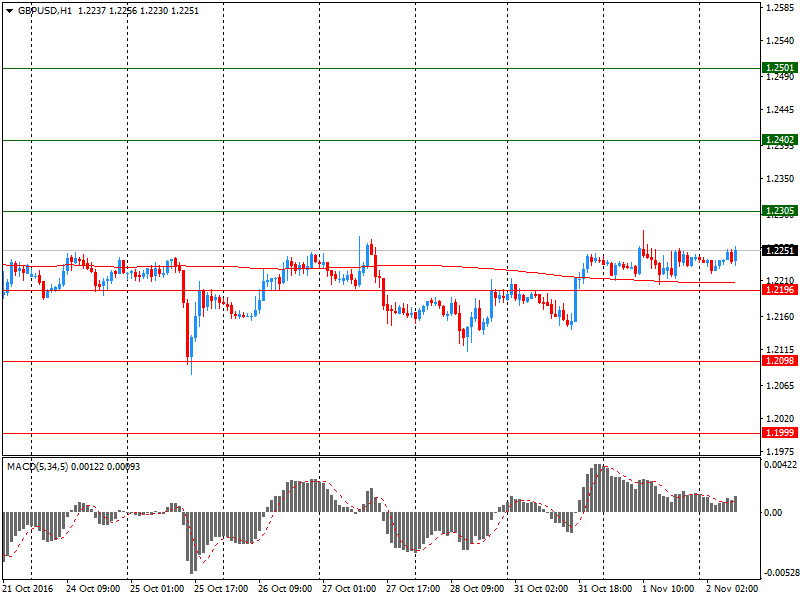Click the 1.2020 price scale value
The height and width of the screenshot is (600, 800).
click(780, 419)
